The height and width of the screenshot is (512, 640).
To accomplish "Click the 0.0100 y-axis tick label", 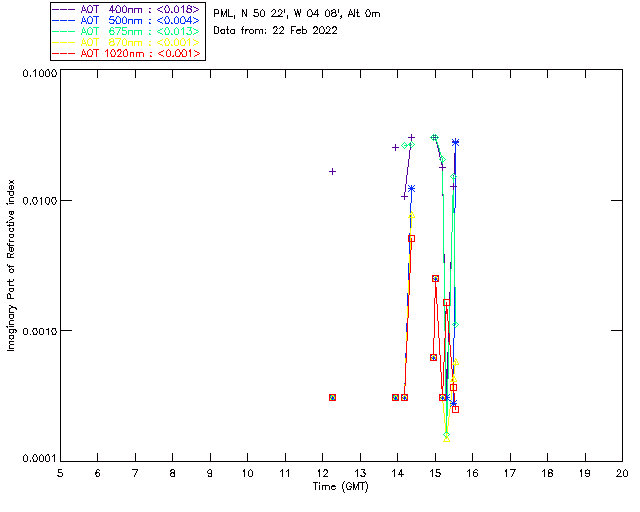I will [x=39, y=200].
